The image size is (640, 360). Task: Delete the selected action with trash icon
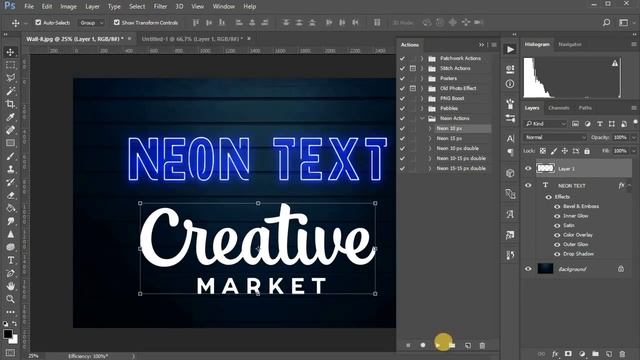click(x=482, y=345)
